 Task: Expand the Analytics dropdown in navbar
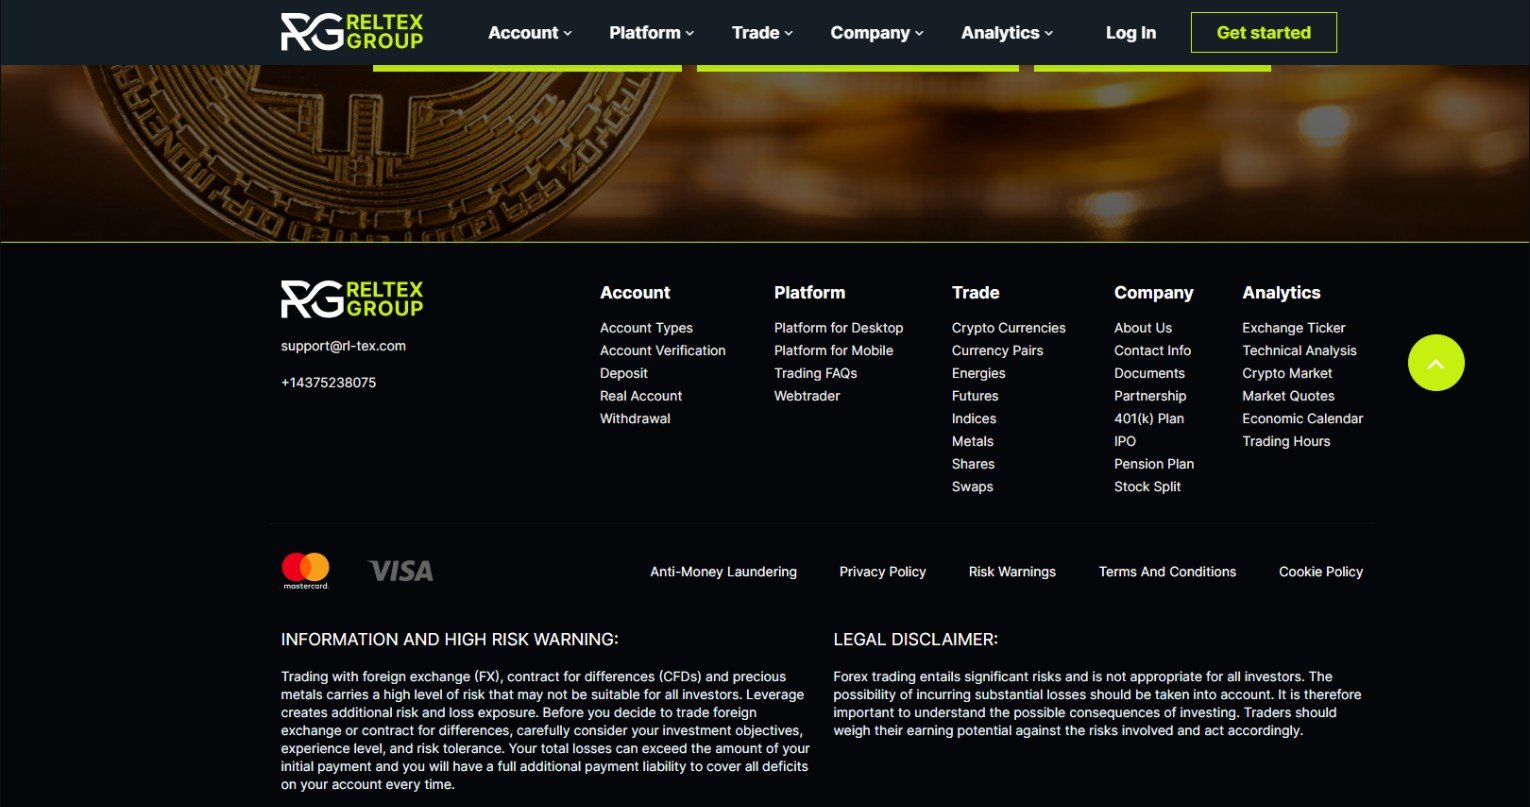coord(1007,33)
